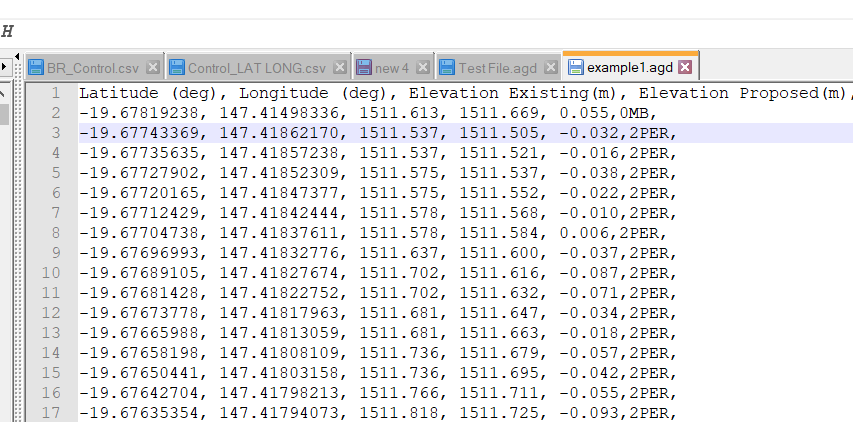The width and height of the screenshot is (853, 422).
Task: Close the Test File.agd tab
Action: pos(551,68)
